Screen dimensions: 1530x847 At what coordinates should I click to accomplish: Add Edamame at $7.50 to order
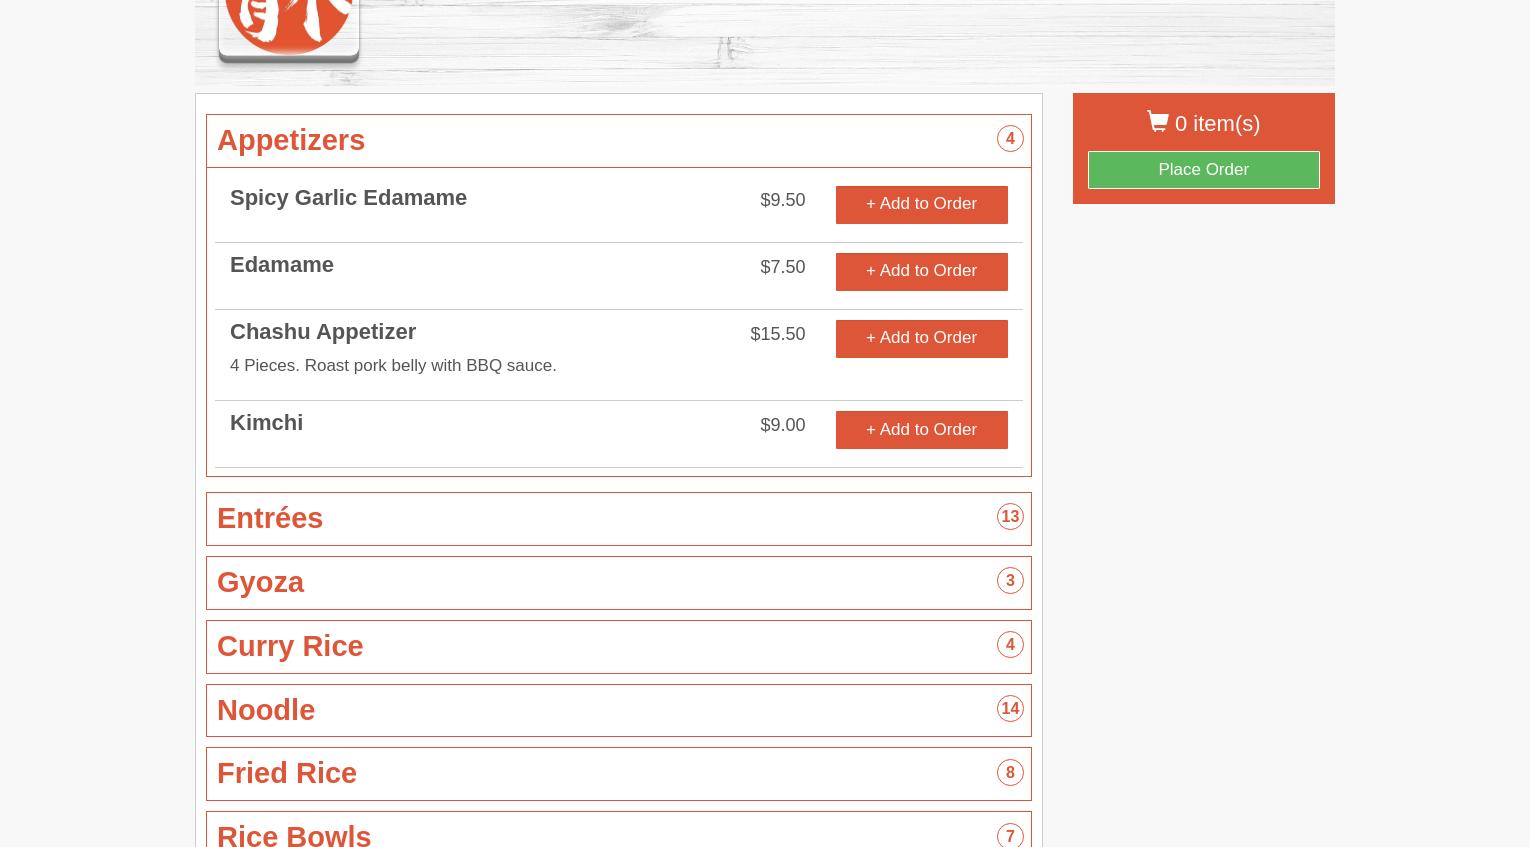click(921, 271)
